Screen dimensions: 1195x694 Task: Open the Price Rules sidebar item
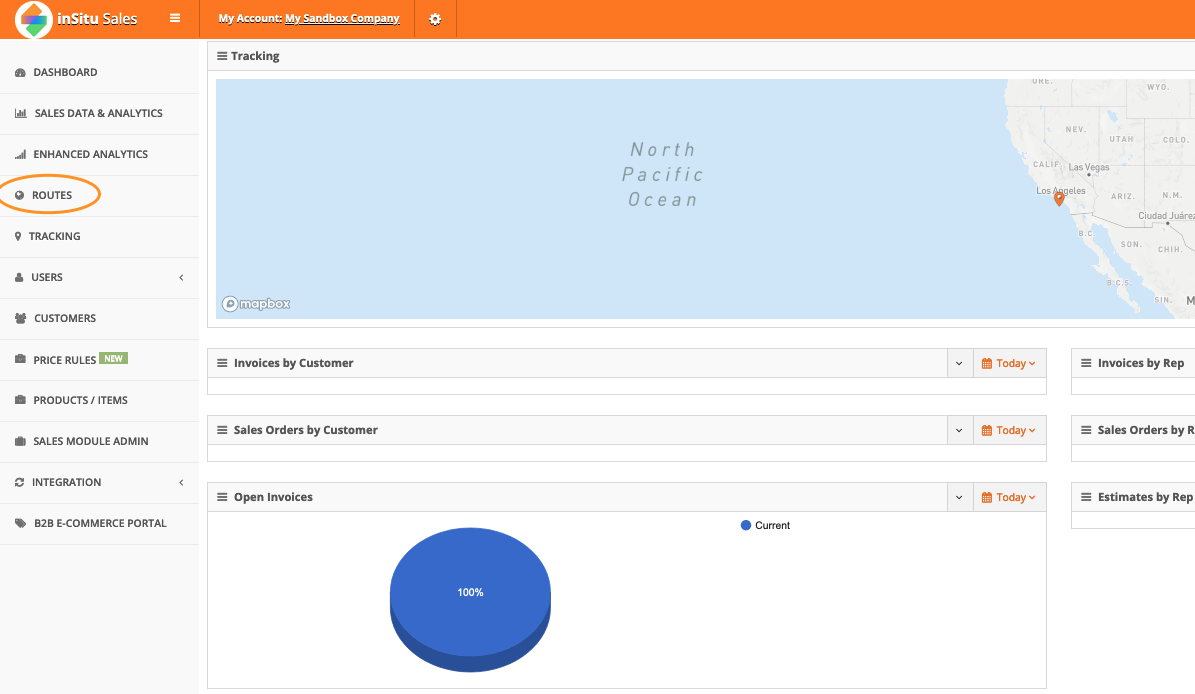click(65, 359)
